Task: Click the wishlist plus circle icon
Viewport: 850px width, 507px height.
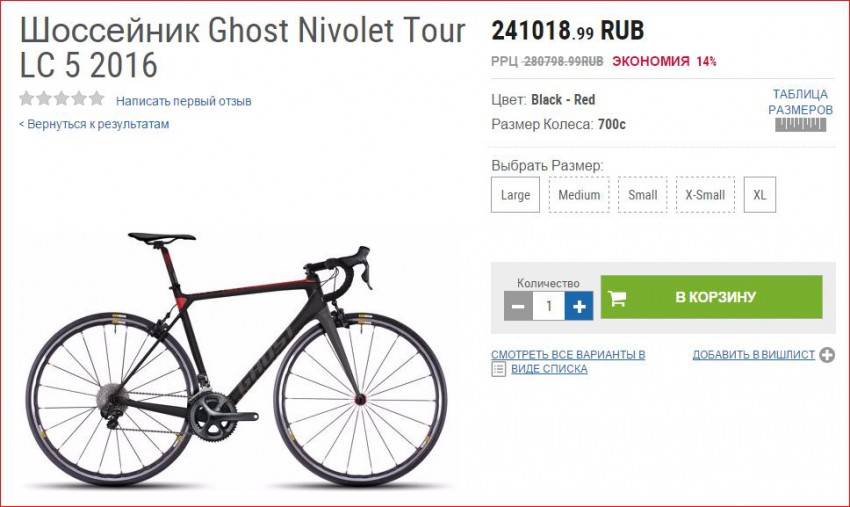Action: click(827, 355)
